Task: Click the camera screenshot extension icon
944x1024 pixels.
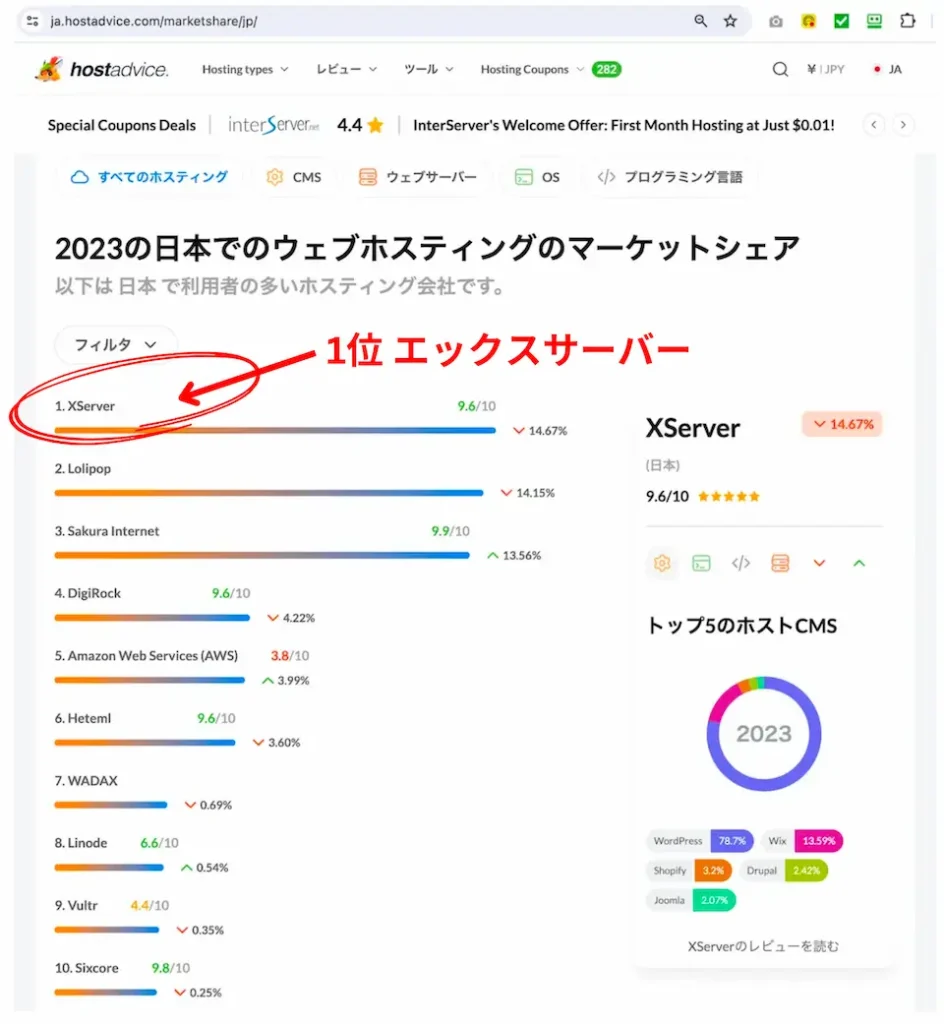Action: point(776,22)
